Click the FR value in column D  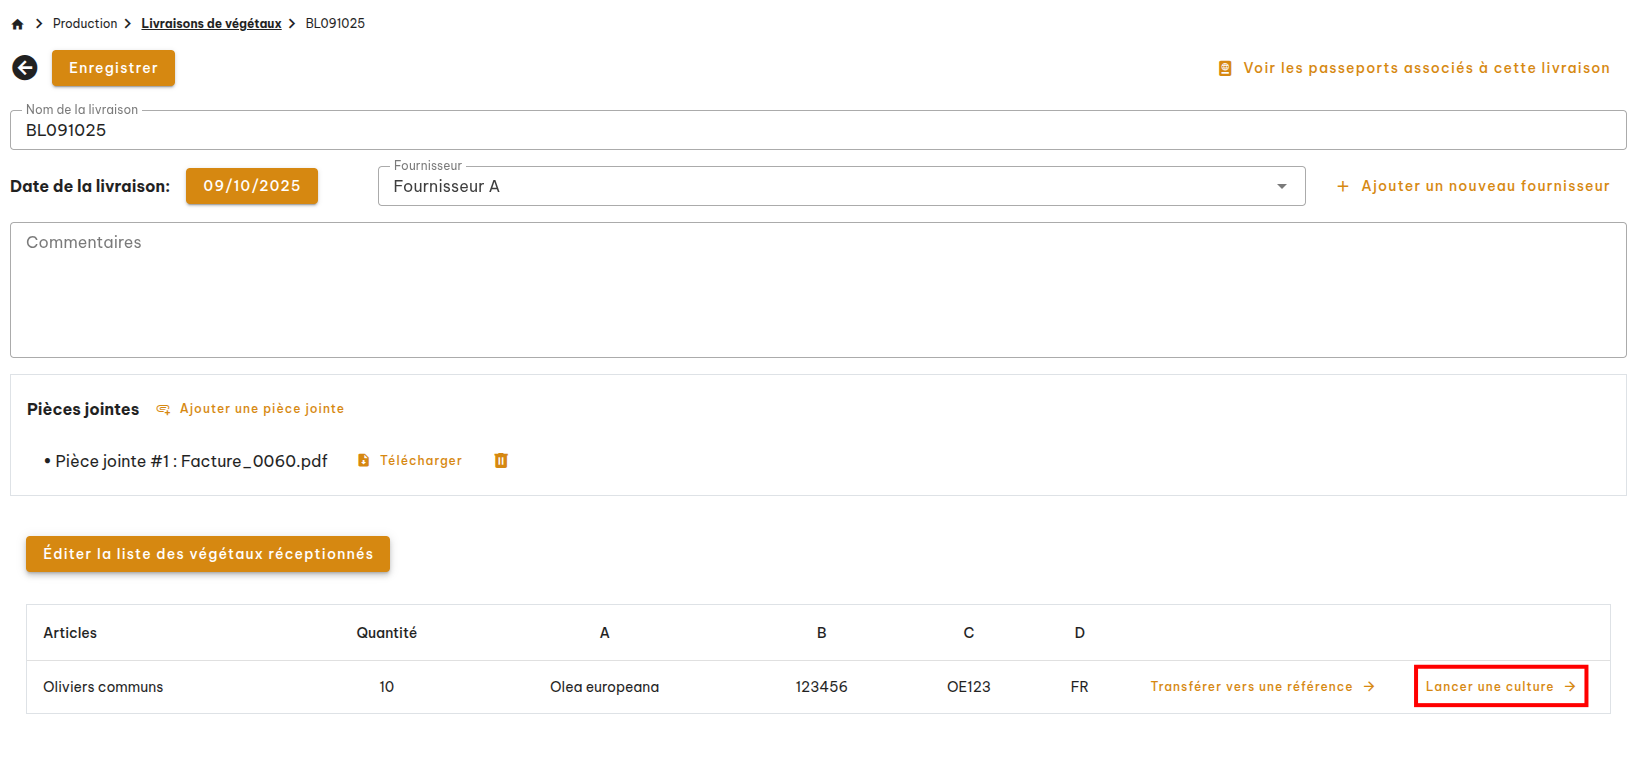(x=1079, y=687)
